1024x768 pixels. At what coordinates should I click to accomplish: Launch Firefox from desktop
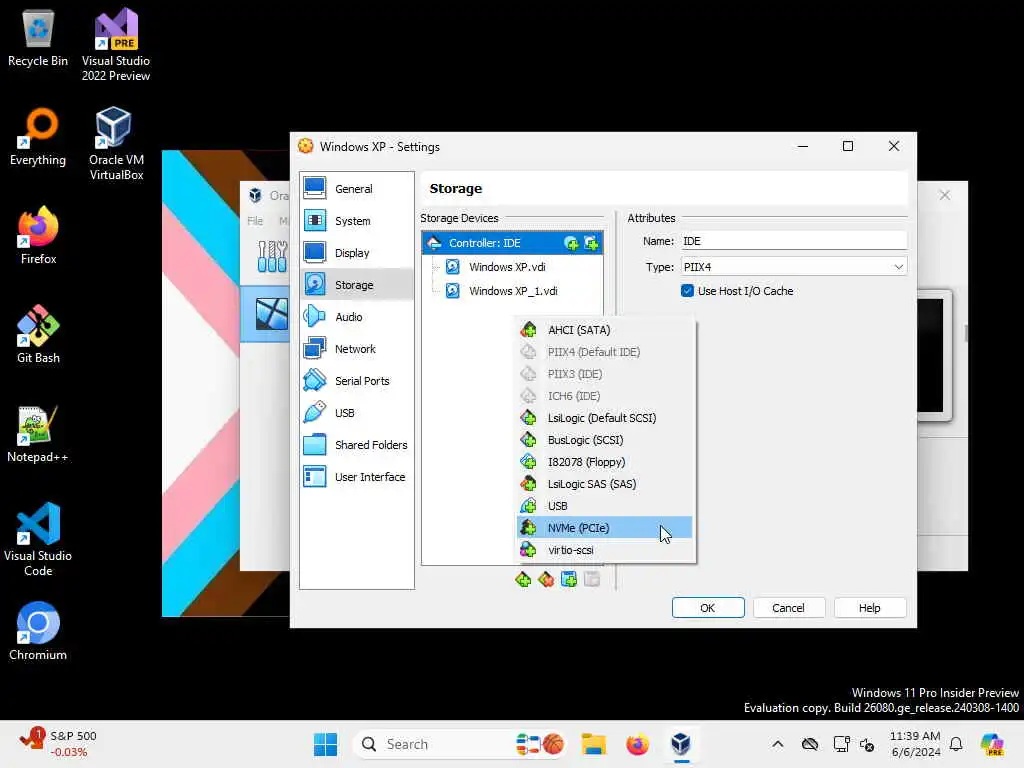pyautogui.click(x=38, y=236)
